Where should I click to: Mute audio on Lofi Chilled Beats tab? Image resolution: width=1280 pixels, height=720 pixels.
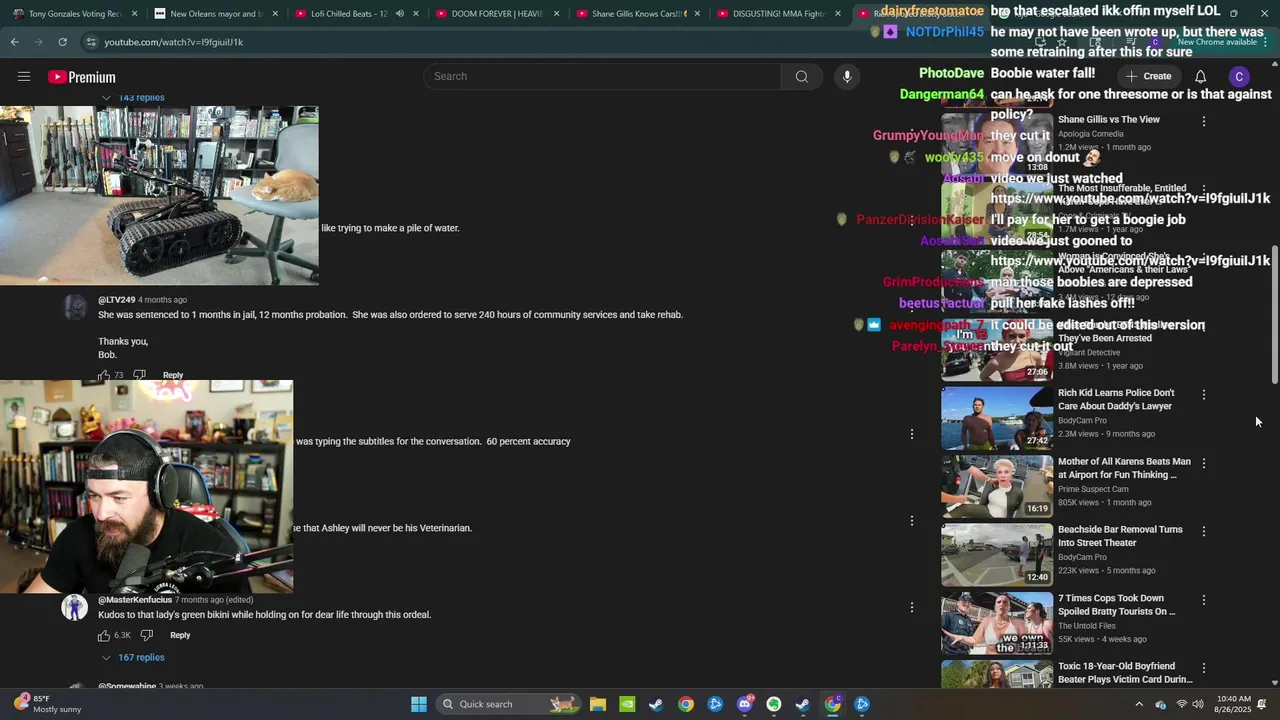pos(399,14)
